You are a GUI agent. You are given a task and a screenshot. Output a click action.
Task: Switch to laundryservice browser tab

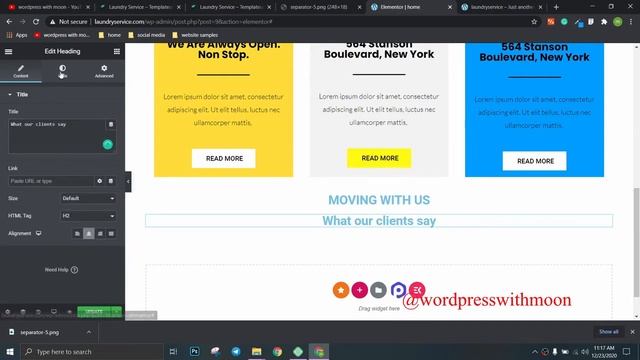pos(502,7)
